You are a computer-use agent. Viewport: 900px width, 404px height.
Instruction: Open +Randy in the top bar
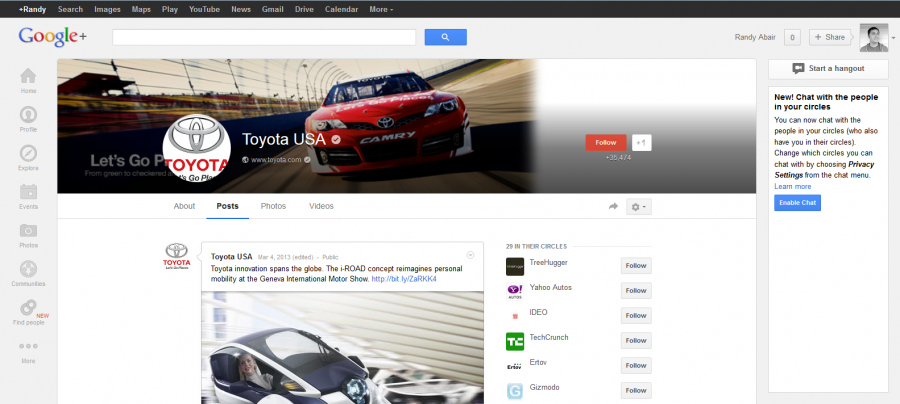[x=32, y=9]
